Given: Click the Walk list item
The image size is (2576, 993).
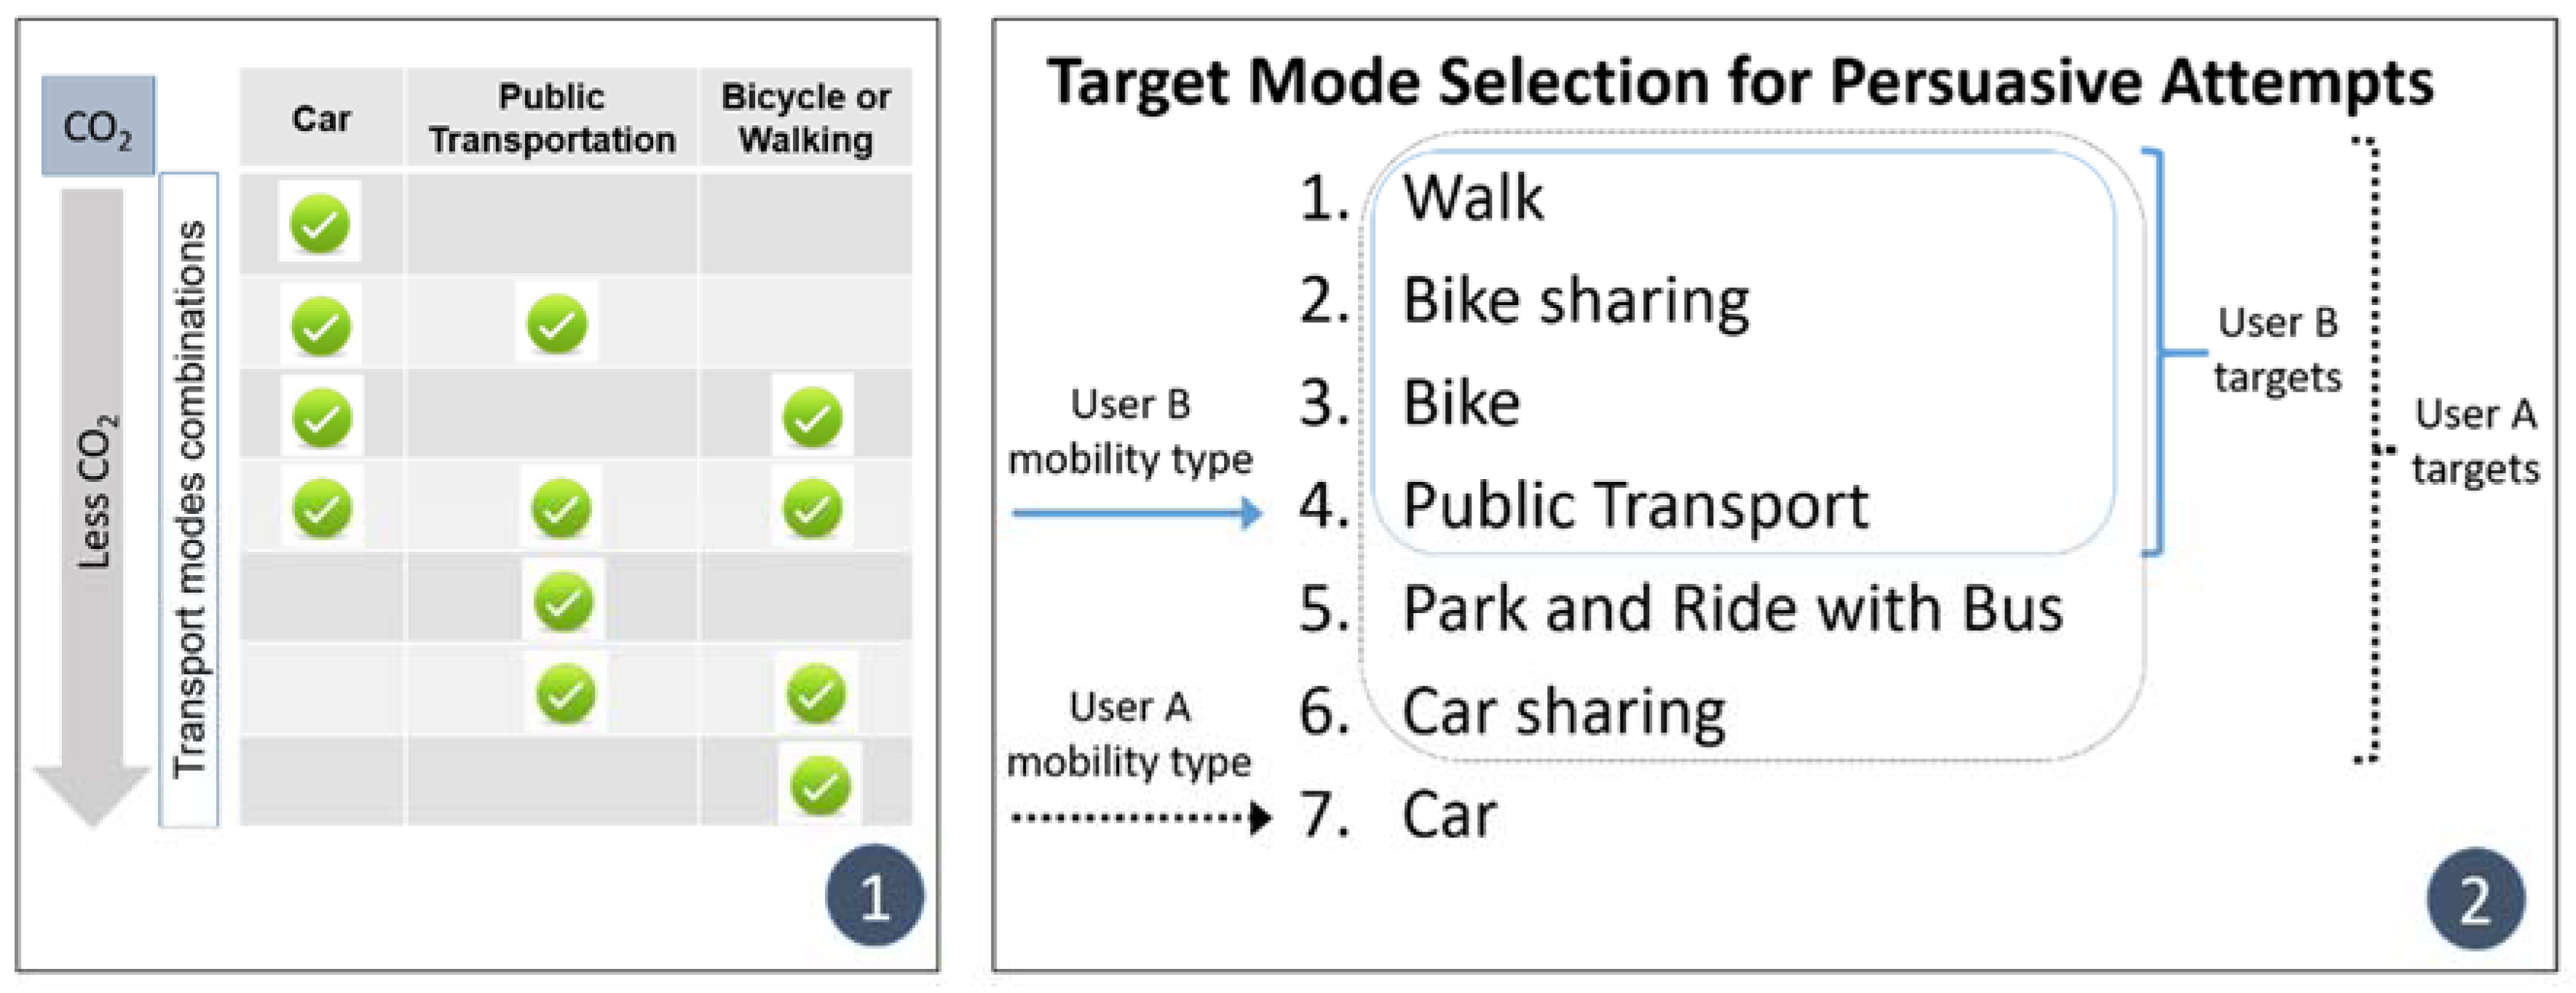Looking at the screenshot, I should (1472, 197).
